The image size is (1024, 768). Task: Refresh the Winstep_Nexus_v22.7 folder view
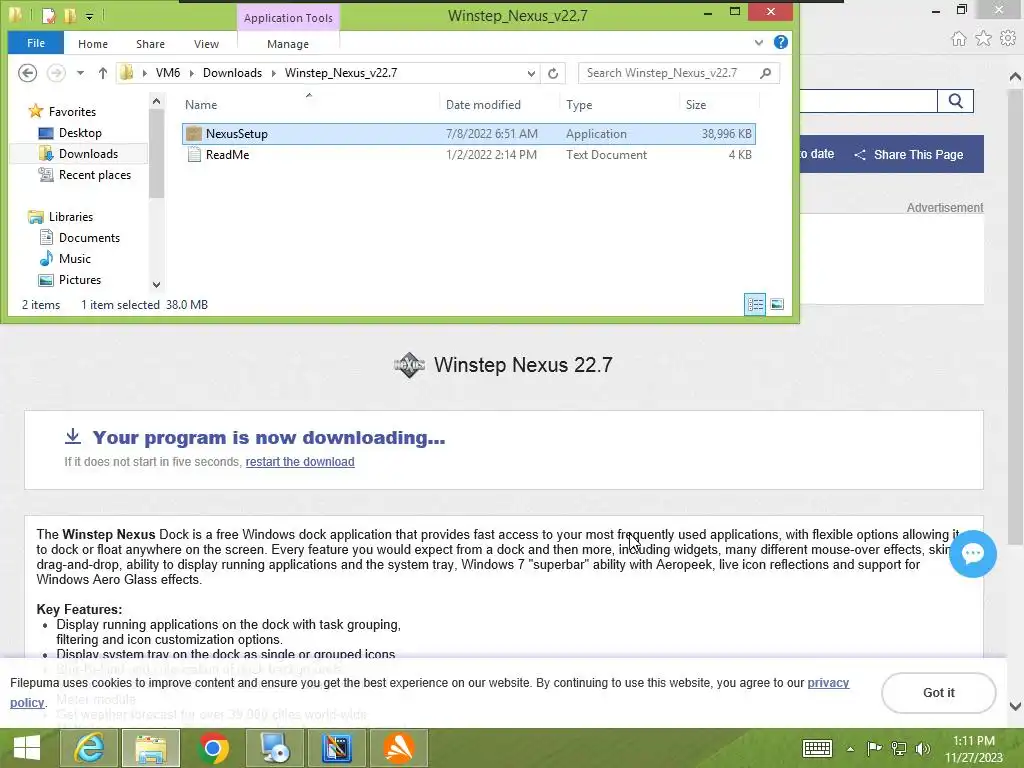pos(553,73)
